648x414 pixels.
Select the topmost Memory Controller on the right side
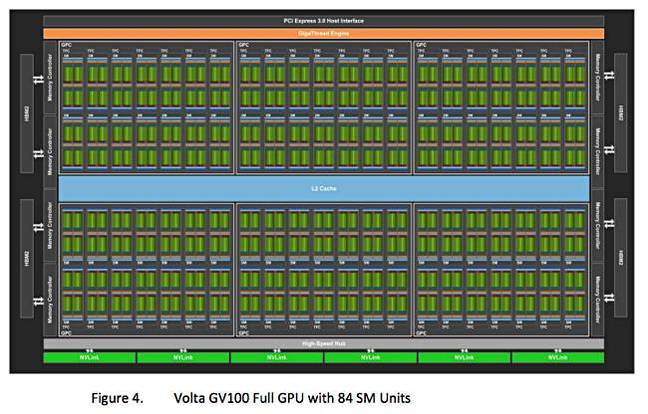597,78
